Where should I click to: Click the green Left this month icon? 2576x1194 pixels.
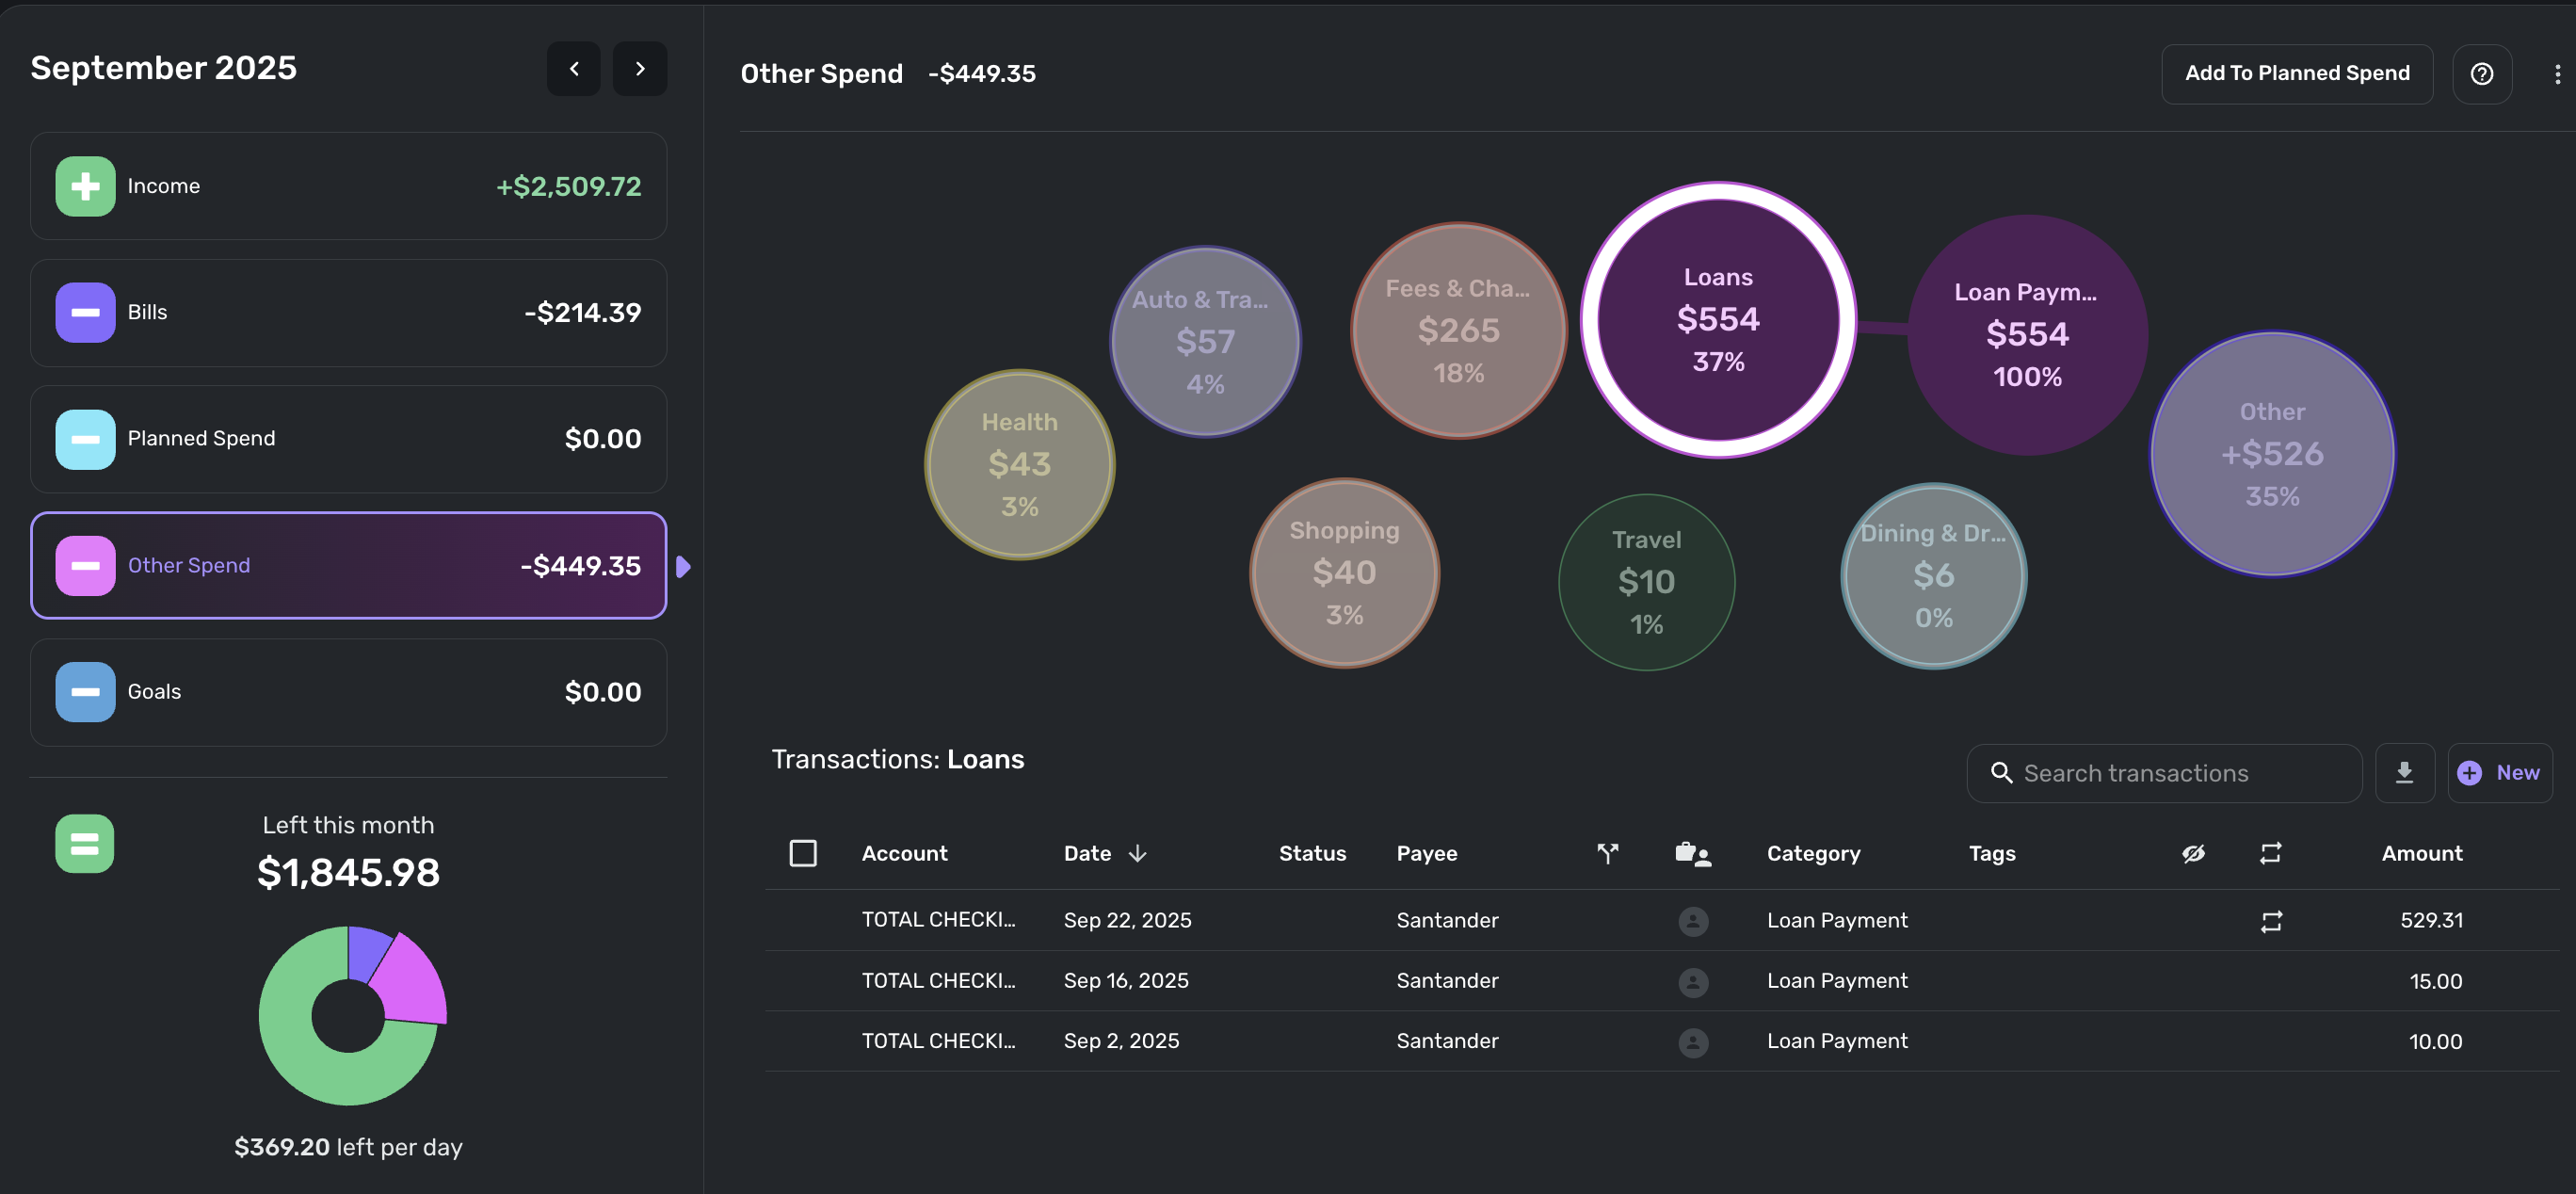click(x=85, y=843)
